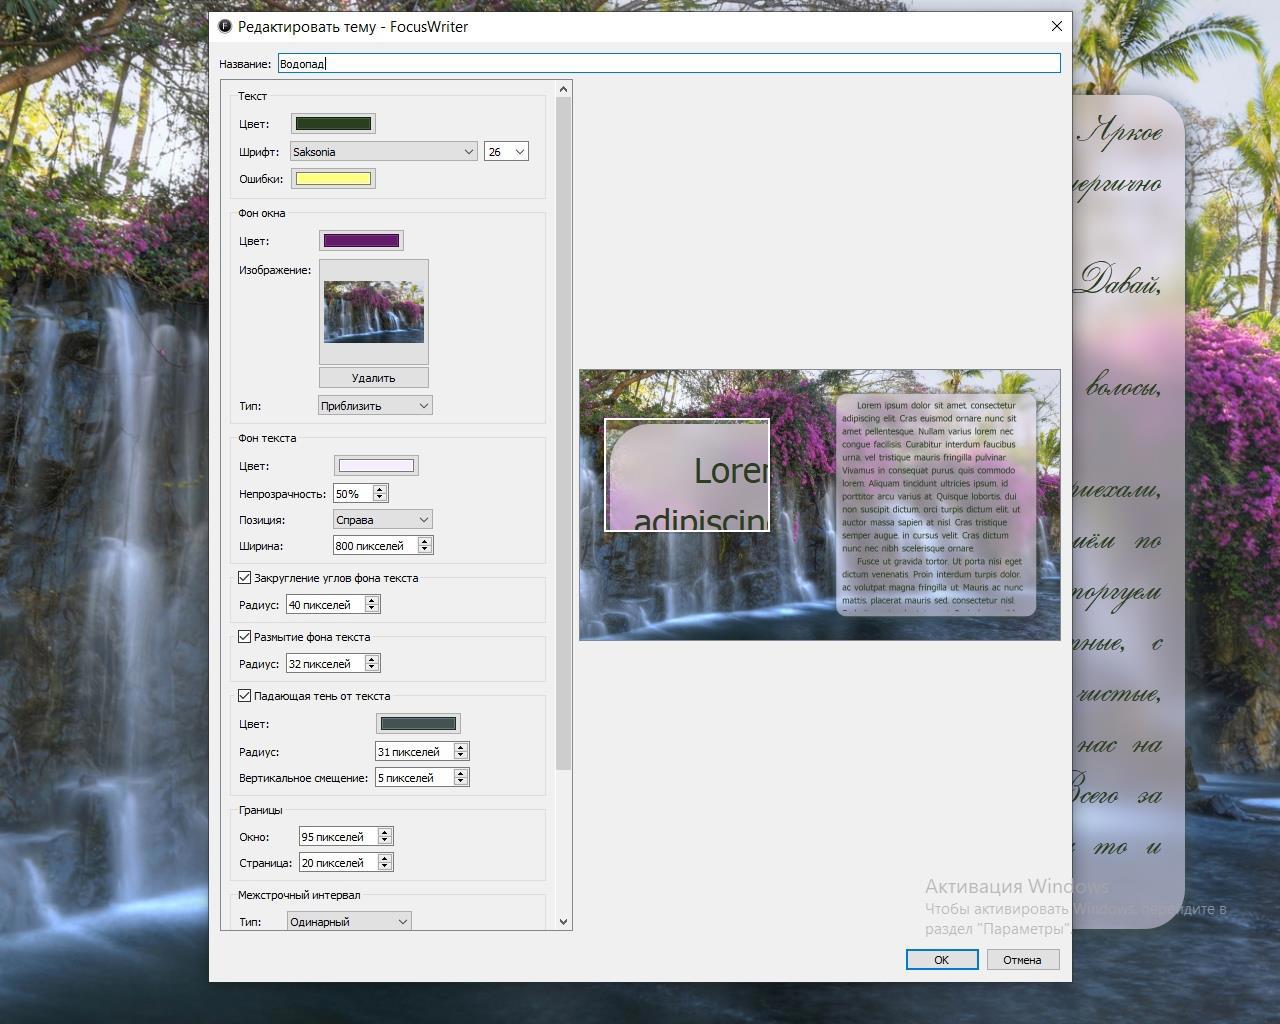The height and width of the screenshot is (1024, 1280).
Task: Click the theme name input field
Action: 668,64
